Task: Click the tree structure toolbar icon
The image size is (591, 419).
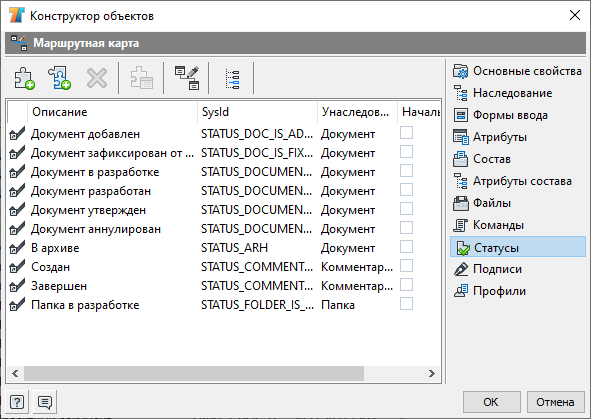Action: pos(232,79)
